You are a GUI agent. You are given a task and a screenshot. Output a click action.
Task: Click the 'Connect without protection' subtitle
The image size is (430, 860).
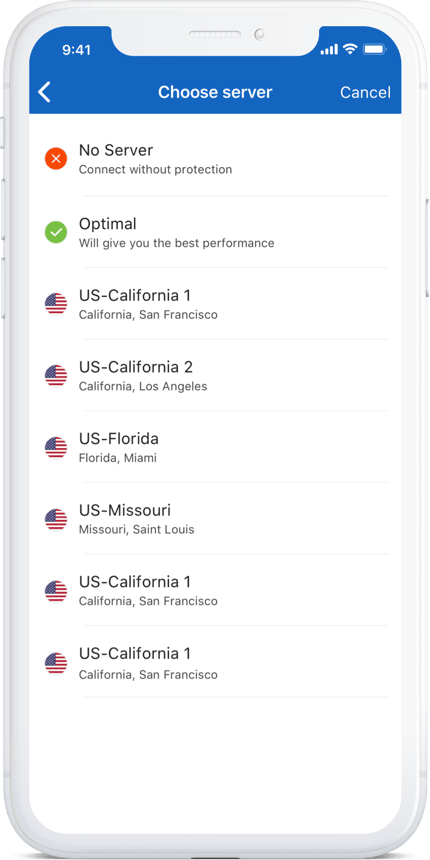tap(155, 169)
